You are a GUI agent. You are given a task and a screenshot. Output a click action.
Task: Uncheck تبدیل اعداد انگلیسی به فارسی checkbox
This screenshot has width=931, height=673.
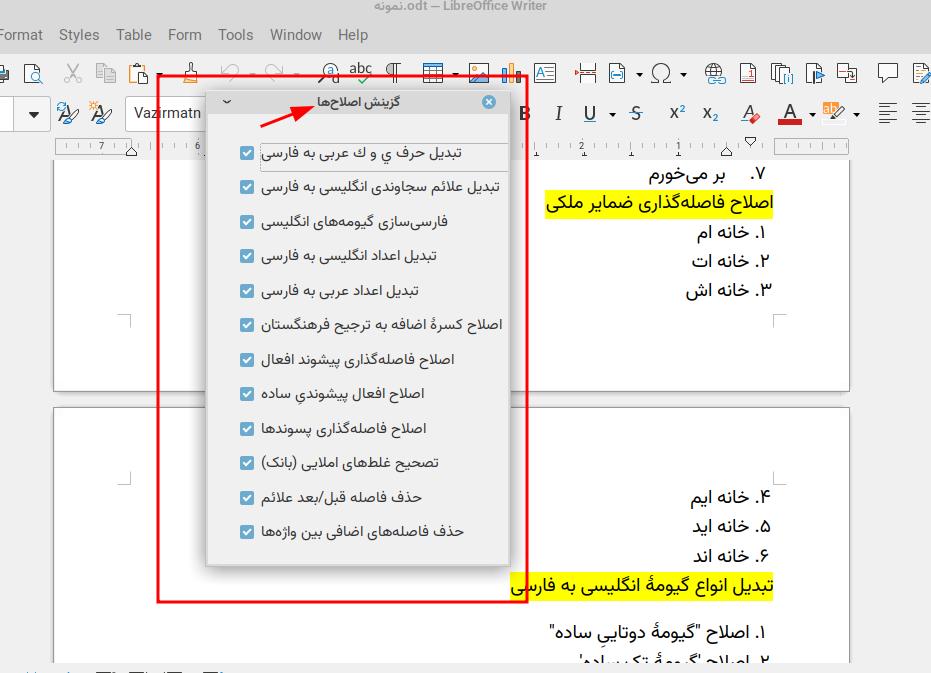(247, 256)
